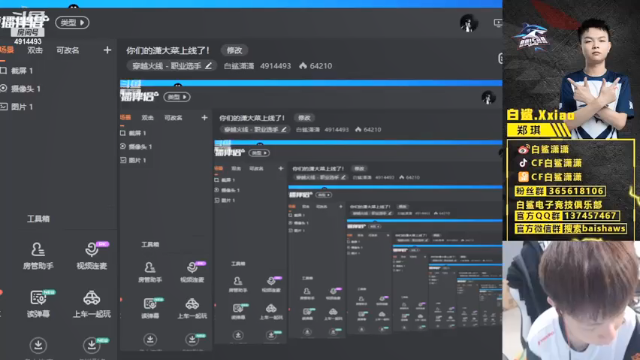
Task: Click the 修改 button in the first nested preview
Action: pyautogui.click(x=304, y=118)
